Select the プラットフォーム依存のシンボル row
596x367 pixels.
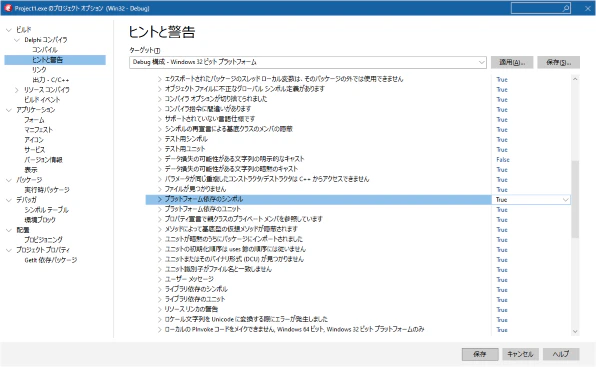point(318,199)
